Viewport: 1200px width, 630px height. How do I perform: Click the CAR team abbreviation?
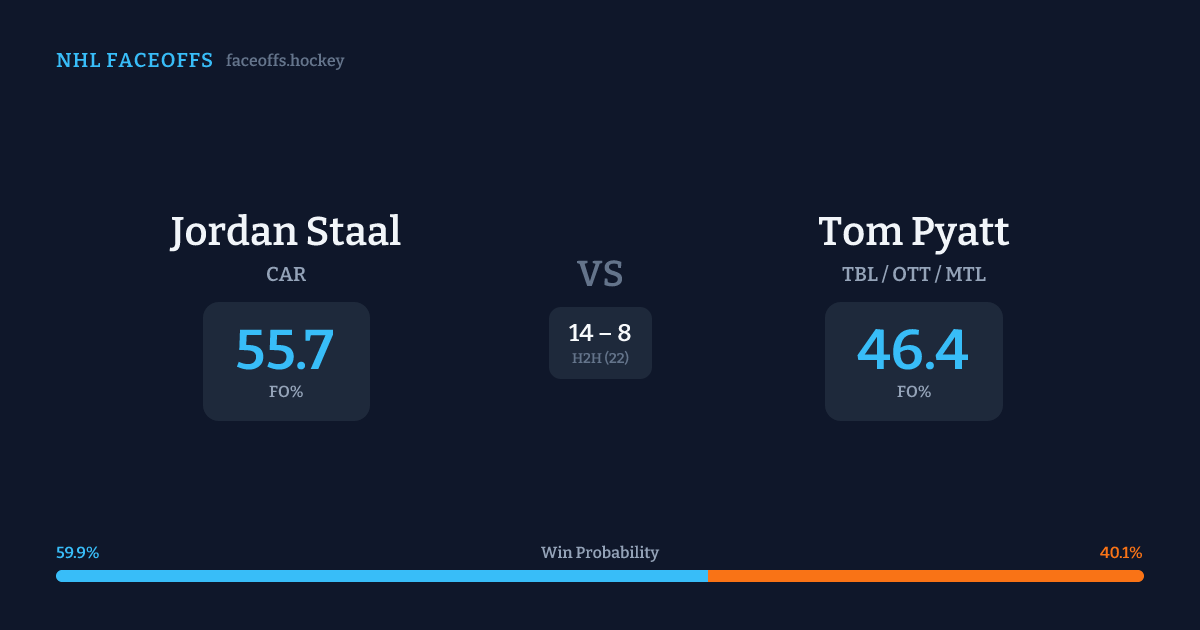286,274
